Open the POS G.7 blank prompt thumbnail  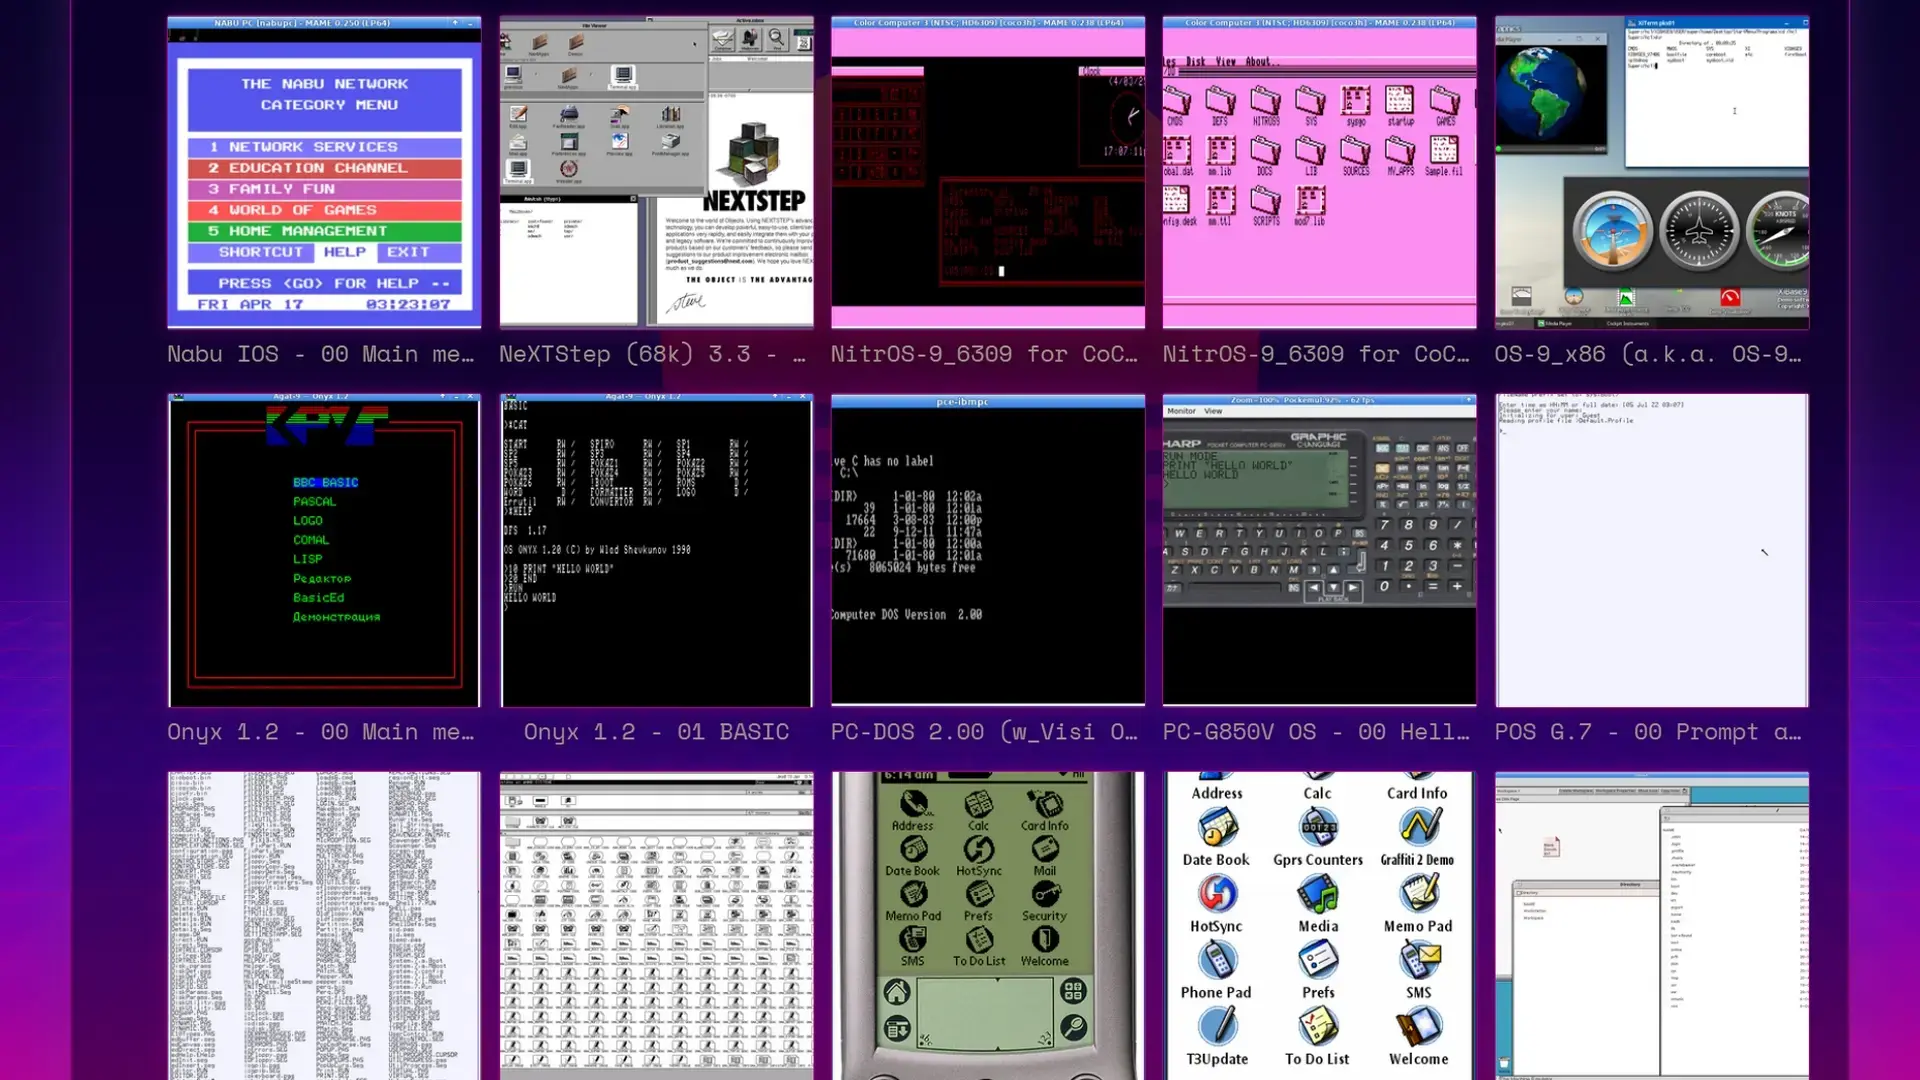coord(1652,550)
